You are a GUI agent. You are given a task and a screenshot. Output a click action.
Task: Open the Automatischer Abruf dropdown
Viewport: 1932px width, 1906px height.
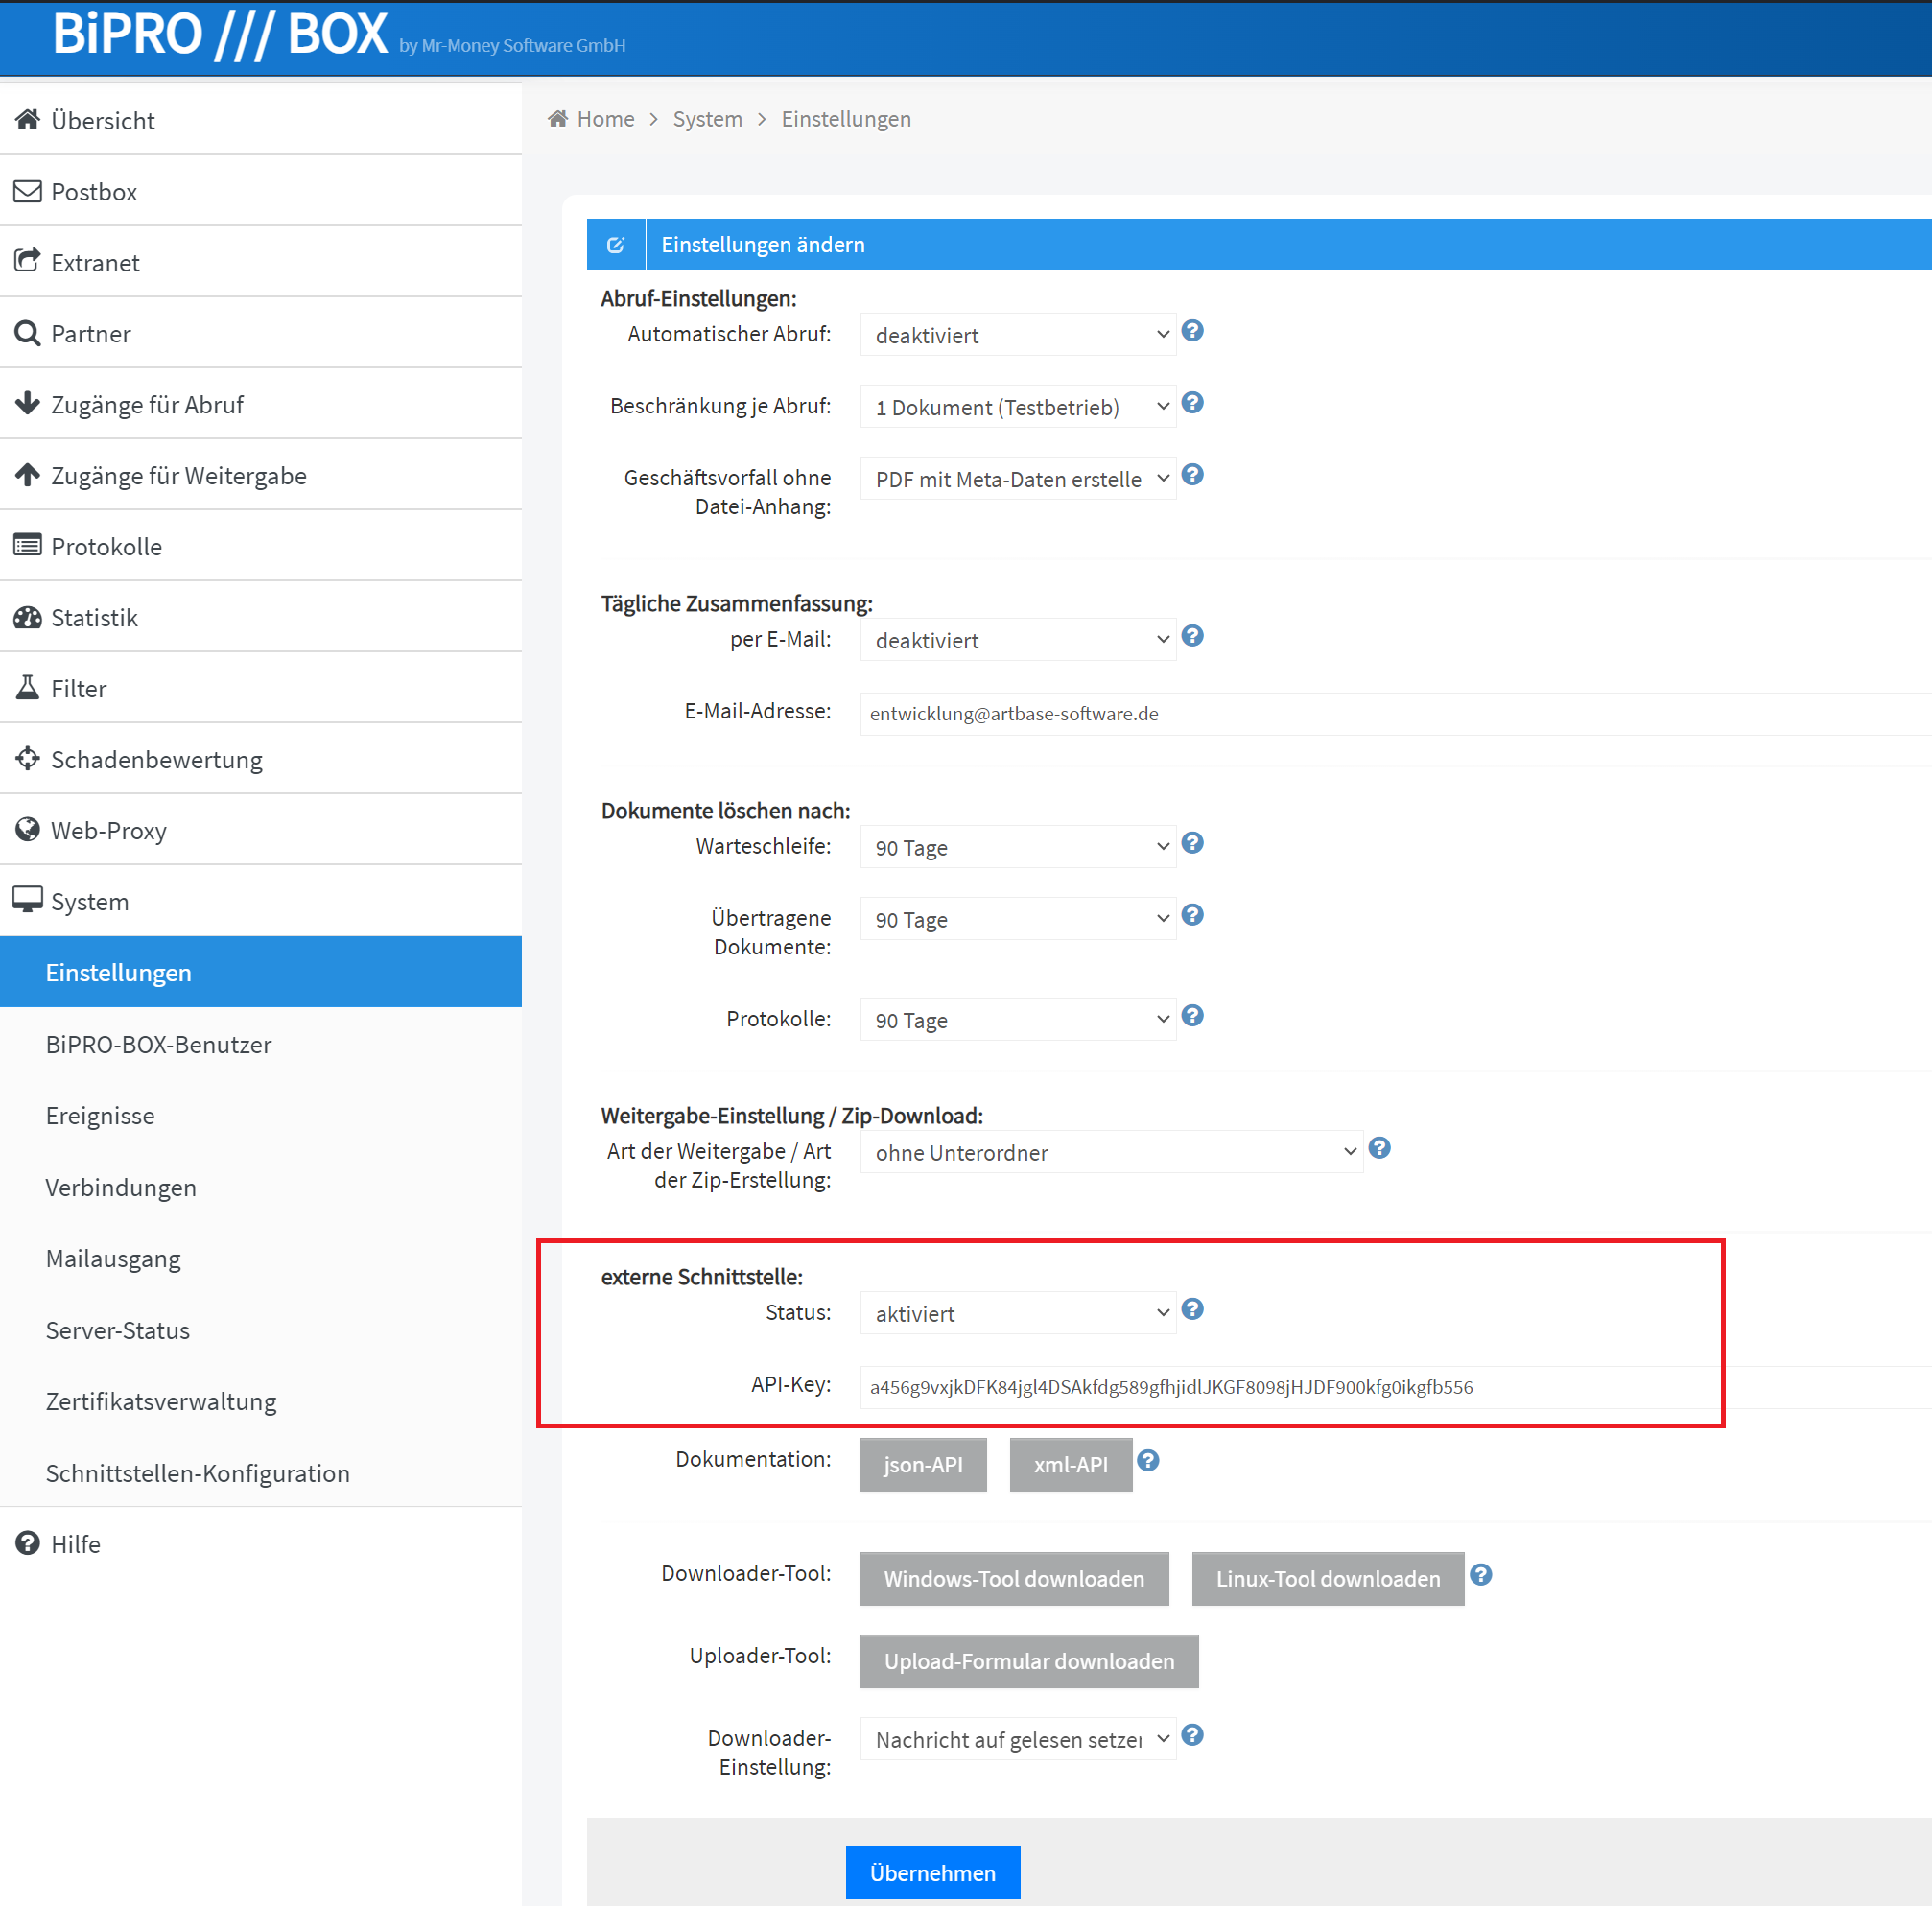pos(1018,335)
